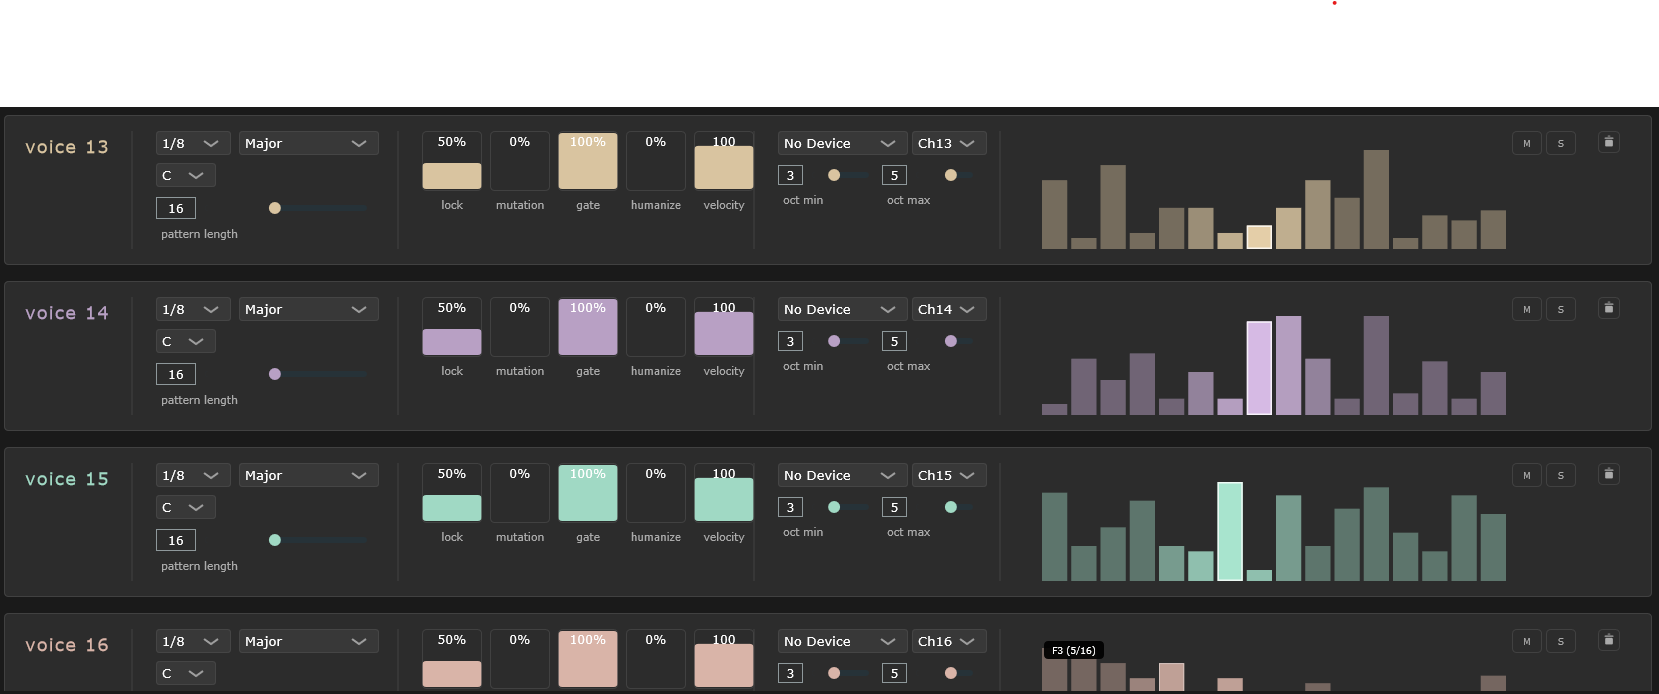Delete voice 15 with trash icon
1659x694 pixels.
(x=1608, y=474)
